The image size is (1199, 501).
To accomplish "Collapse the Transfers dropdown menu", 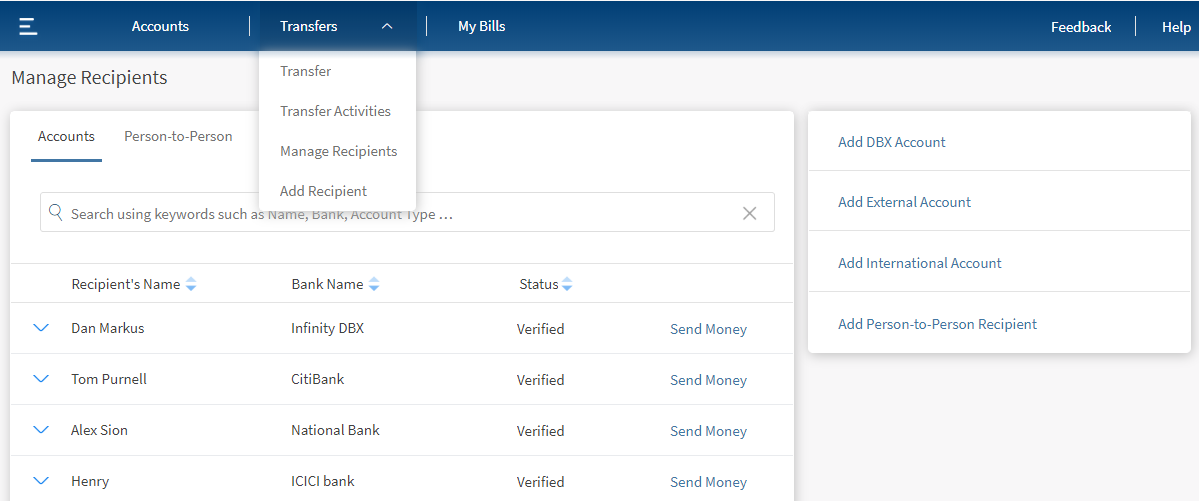I will tap(387, 27).
